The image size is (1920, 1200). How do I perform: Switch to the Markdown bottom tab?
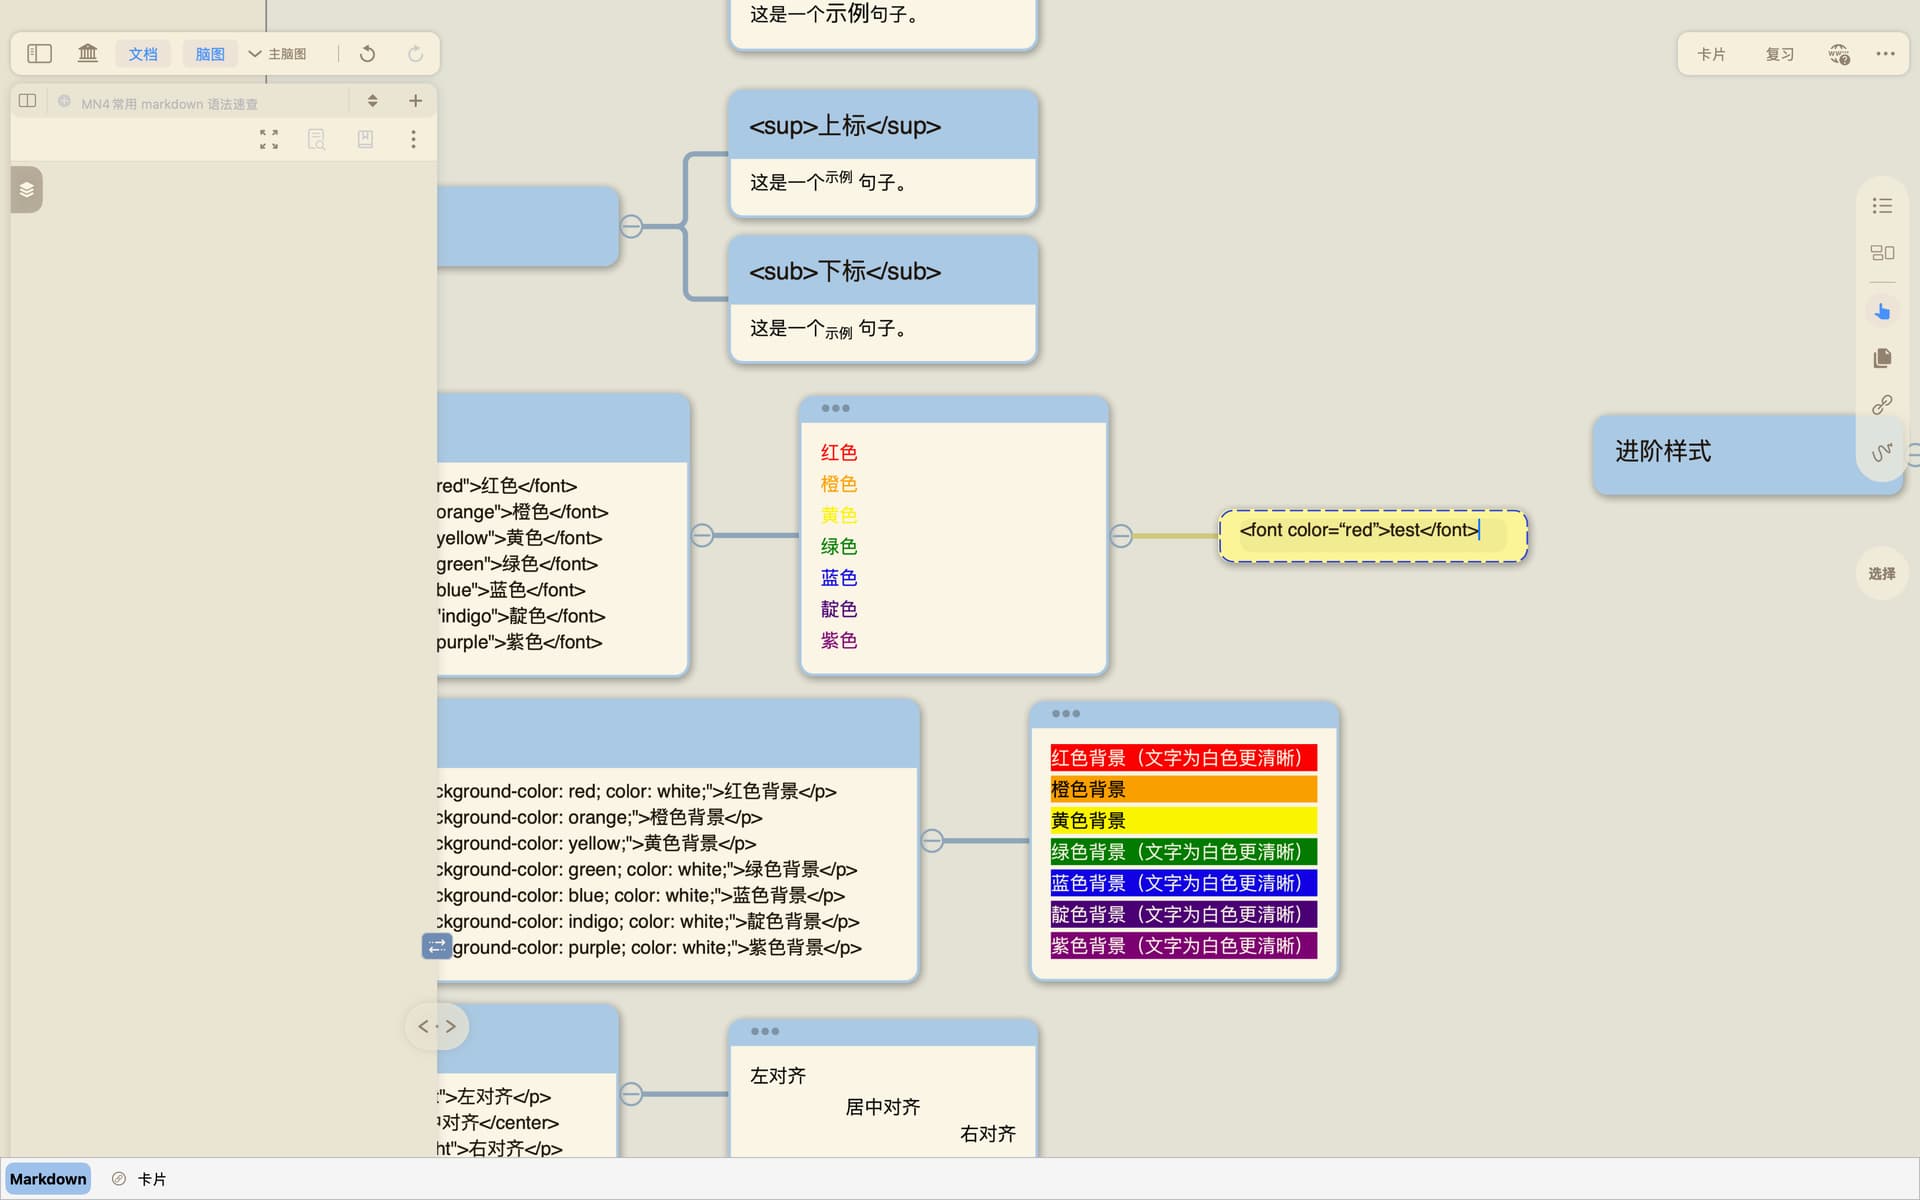coord(48,1179)
